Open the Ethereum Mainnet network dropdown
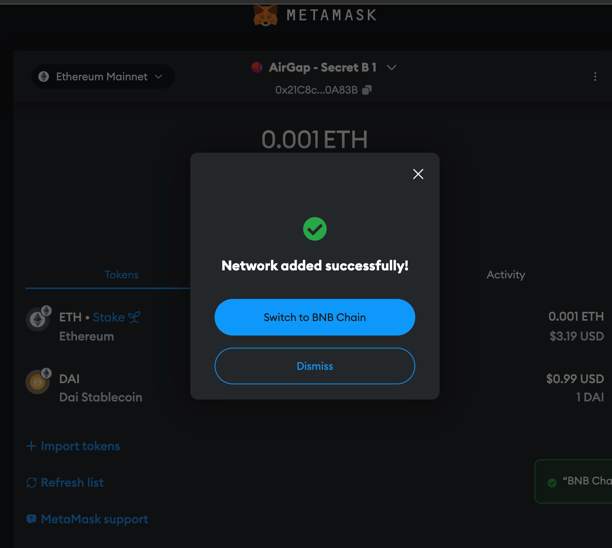The image size is (612, 548). pos(103,77)
